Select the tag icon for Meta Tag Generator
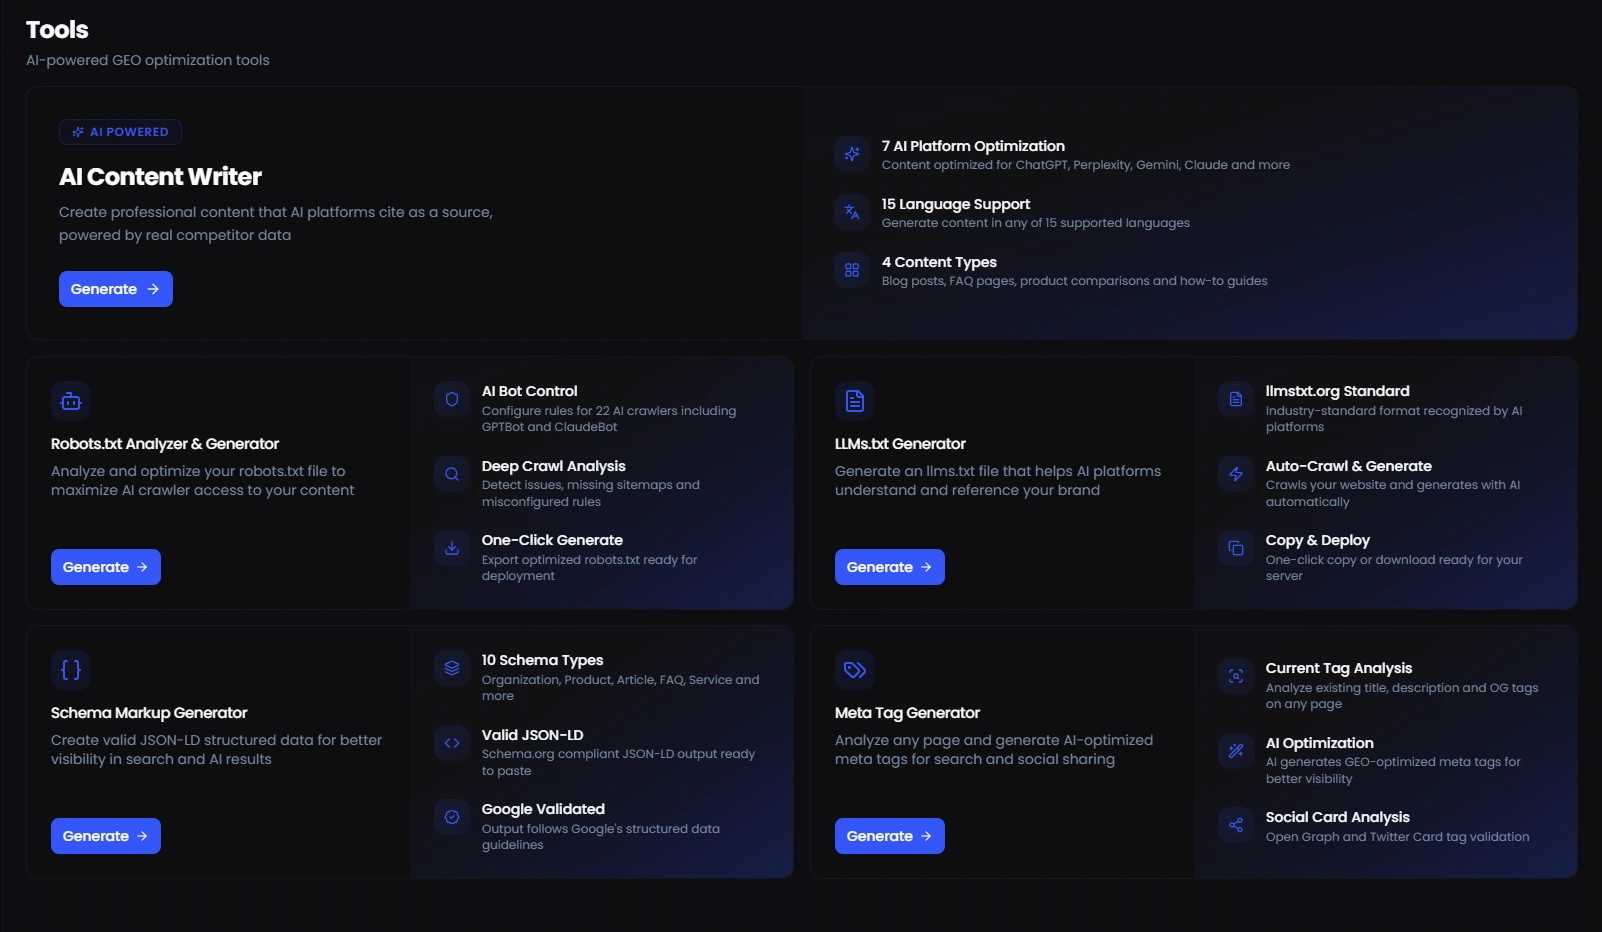This screenshot has width=1602, height=932. click(x=854, y=670)
